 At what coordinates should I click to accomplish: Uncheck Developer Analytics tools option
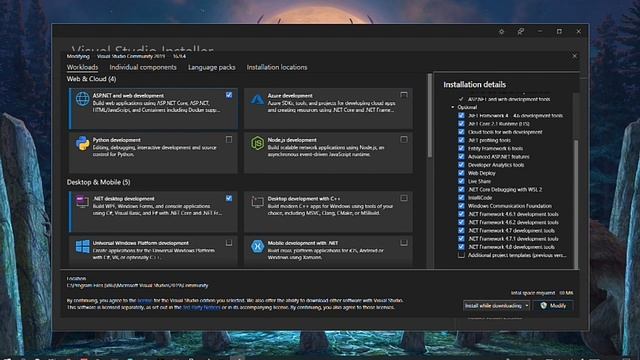click(x=461, y=164)
